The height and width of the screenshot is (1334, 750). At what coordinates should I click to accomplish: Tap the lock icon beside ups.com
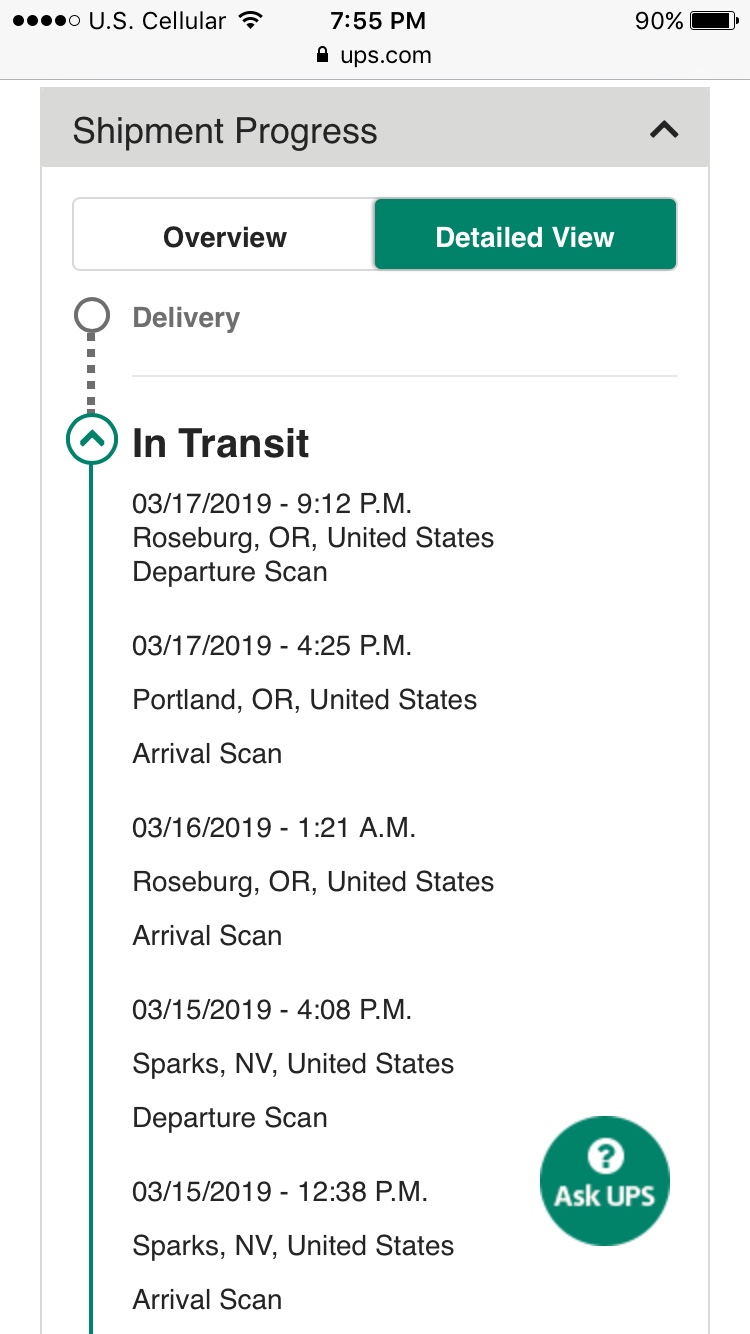point(322,55)
